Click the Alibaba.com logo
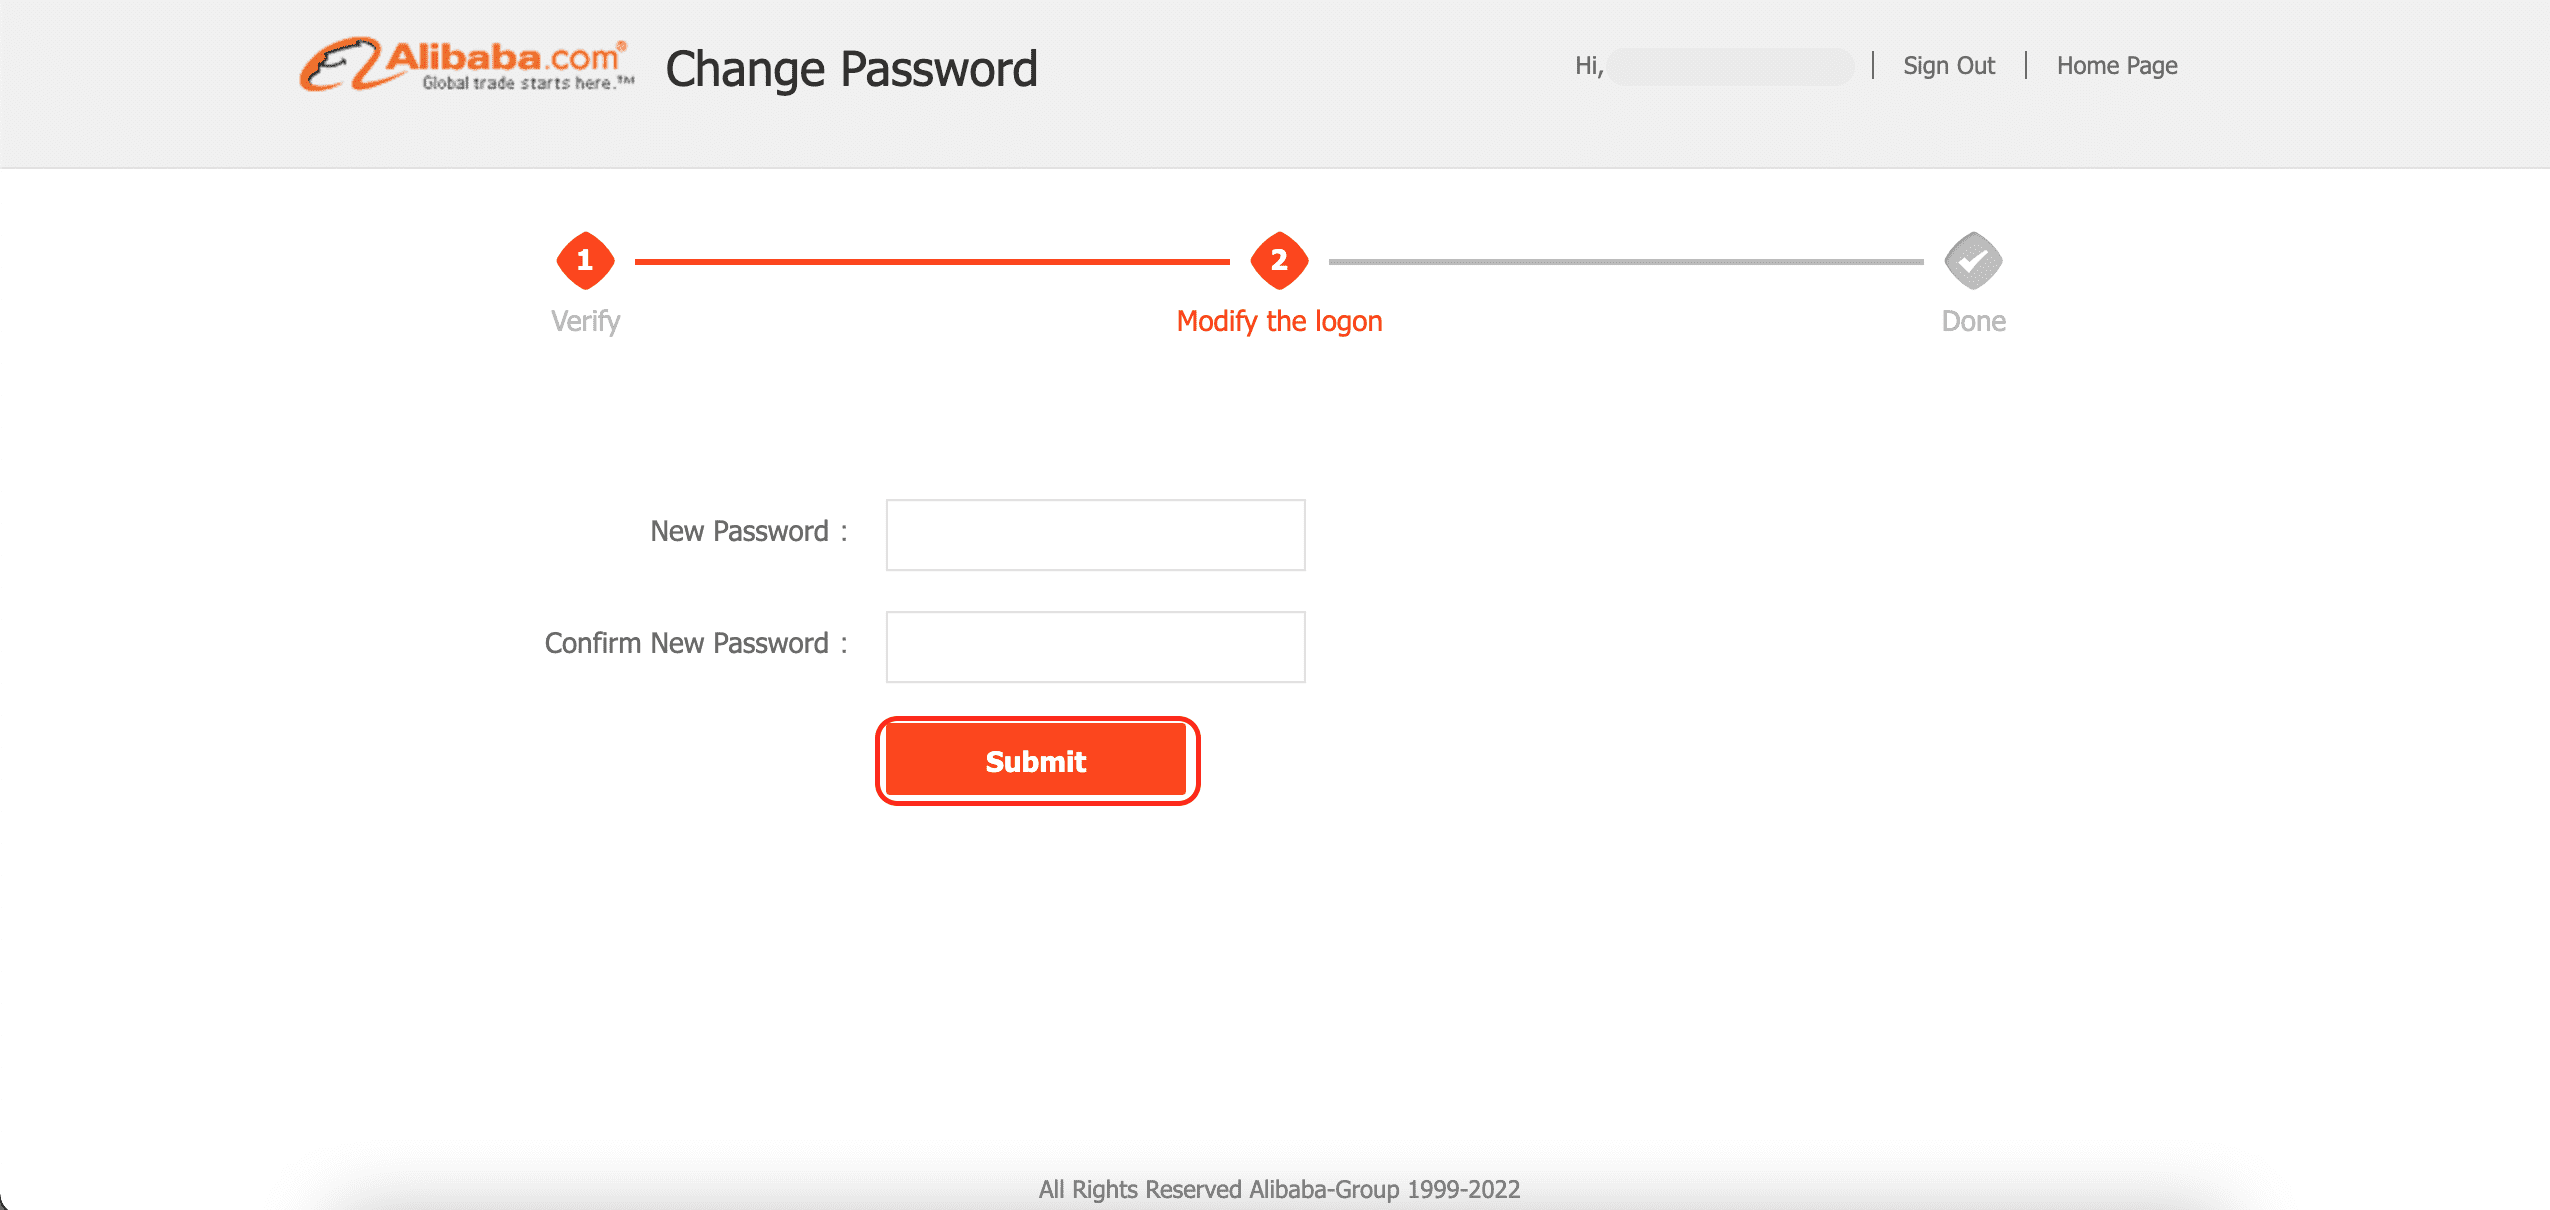This screenshot has height=1210, width=2550. pos(466,66)
